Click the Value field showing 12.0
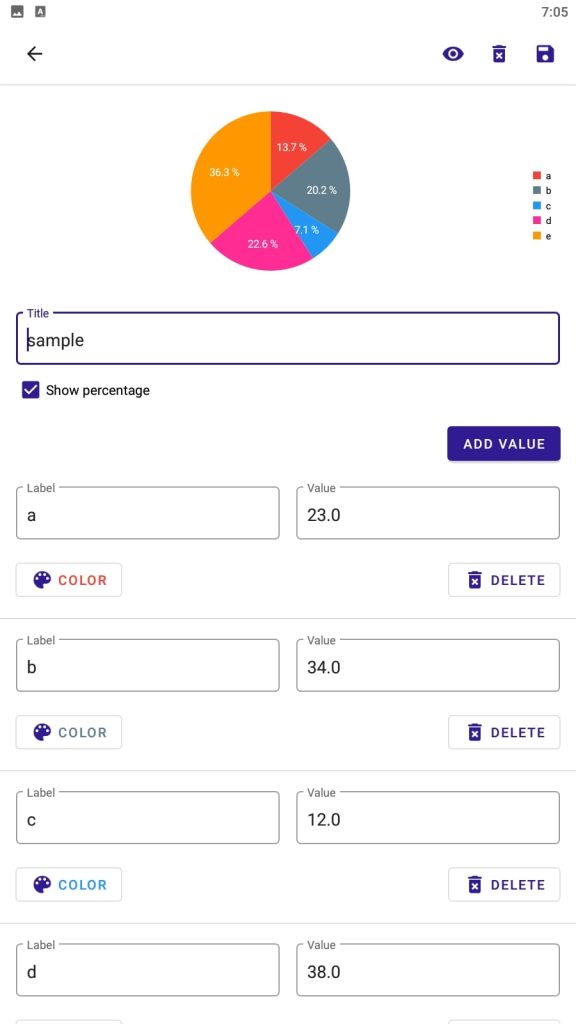The height and width of the screenshot is (1024, 576). tap(428, 818)
